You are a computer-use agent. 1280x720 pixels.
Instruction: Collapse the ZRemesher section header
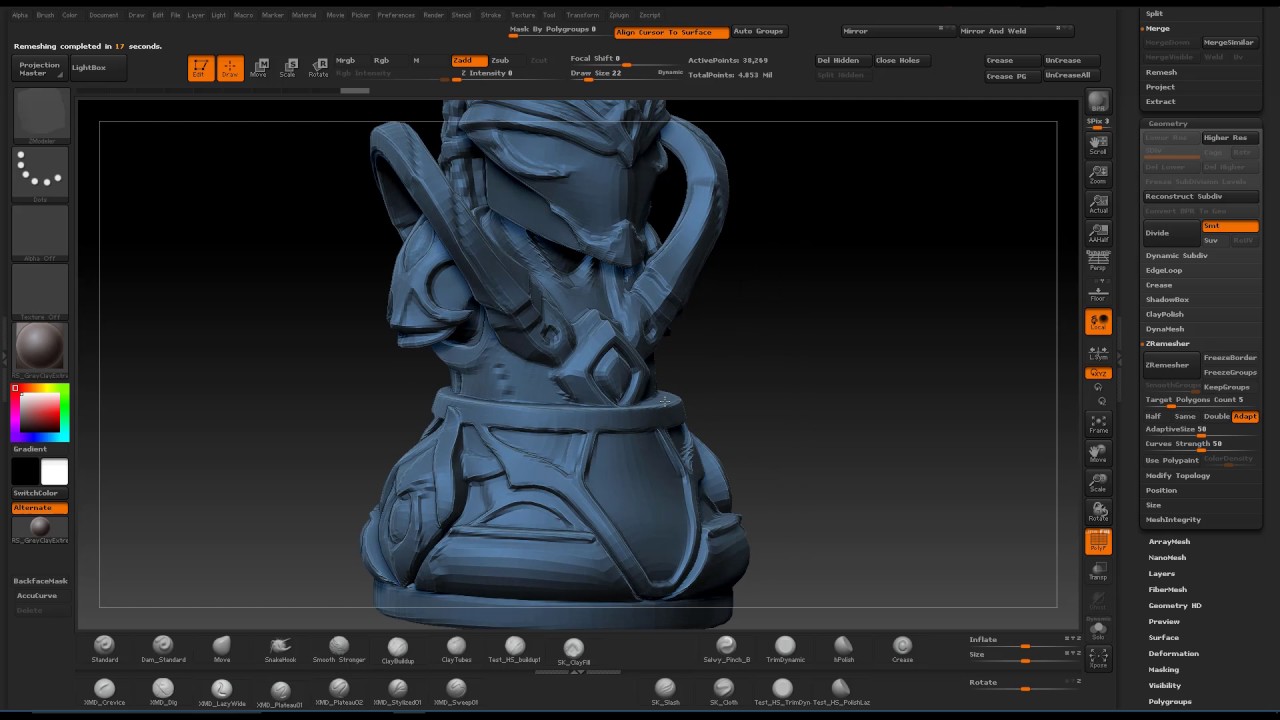[1167, 343]
